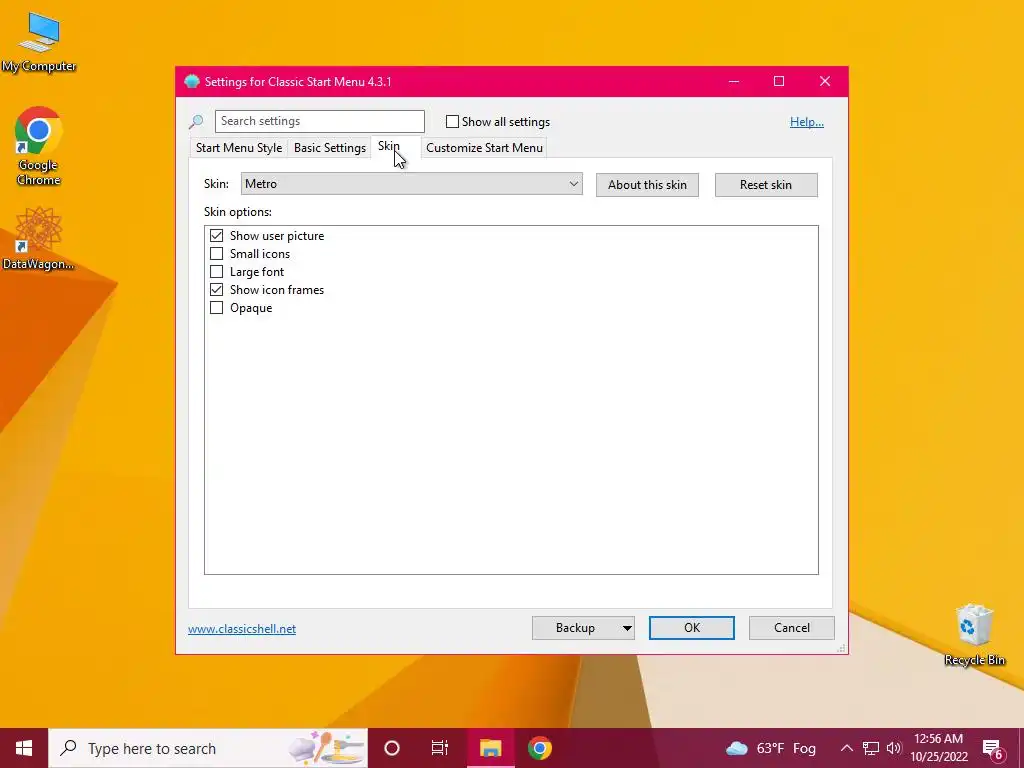Viewport: 1024px width, 768px height.
Task: Minimize the Classic Start Menu settings window
Action: (x=734, y=82)
